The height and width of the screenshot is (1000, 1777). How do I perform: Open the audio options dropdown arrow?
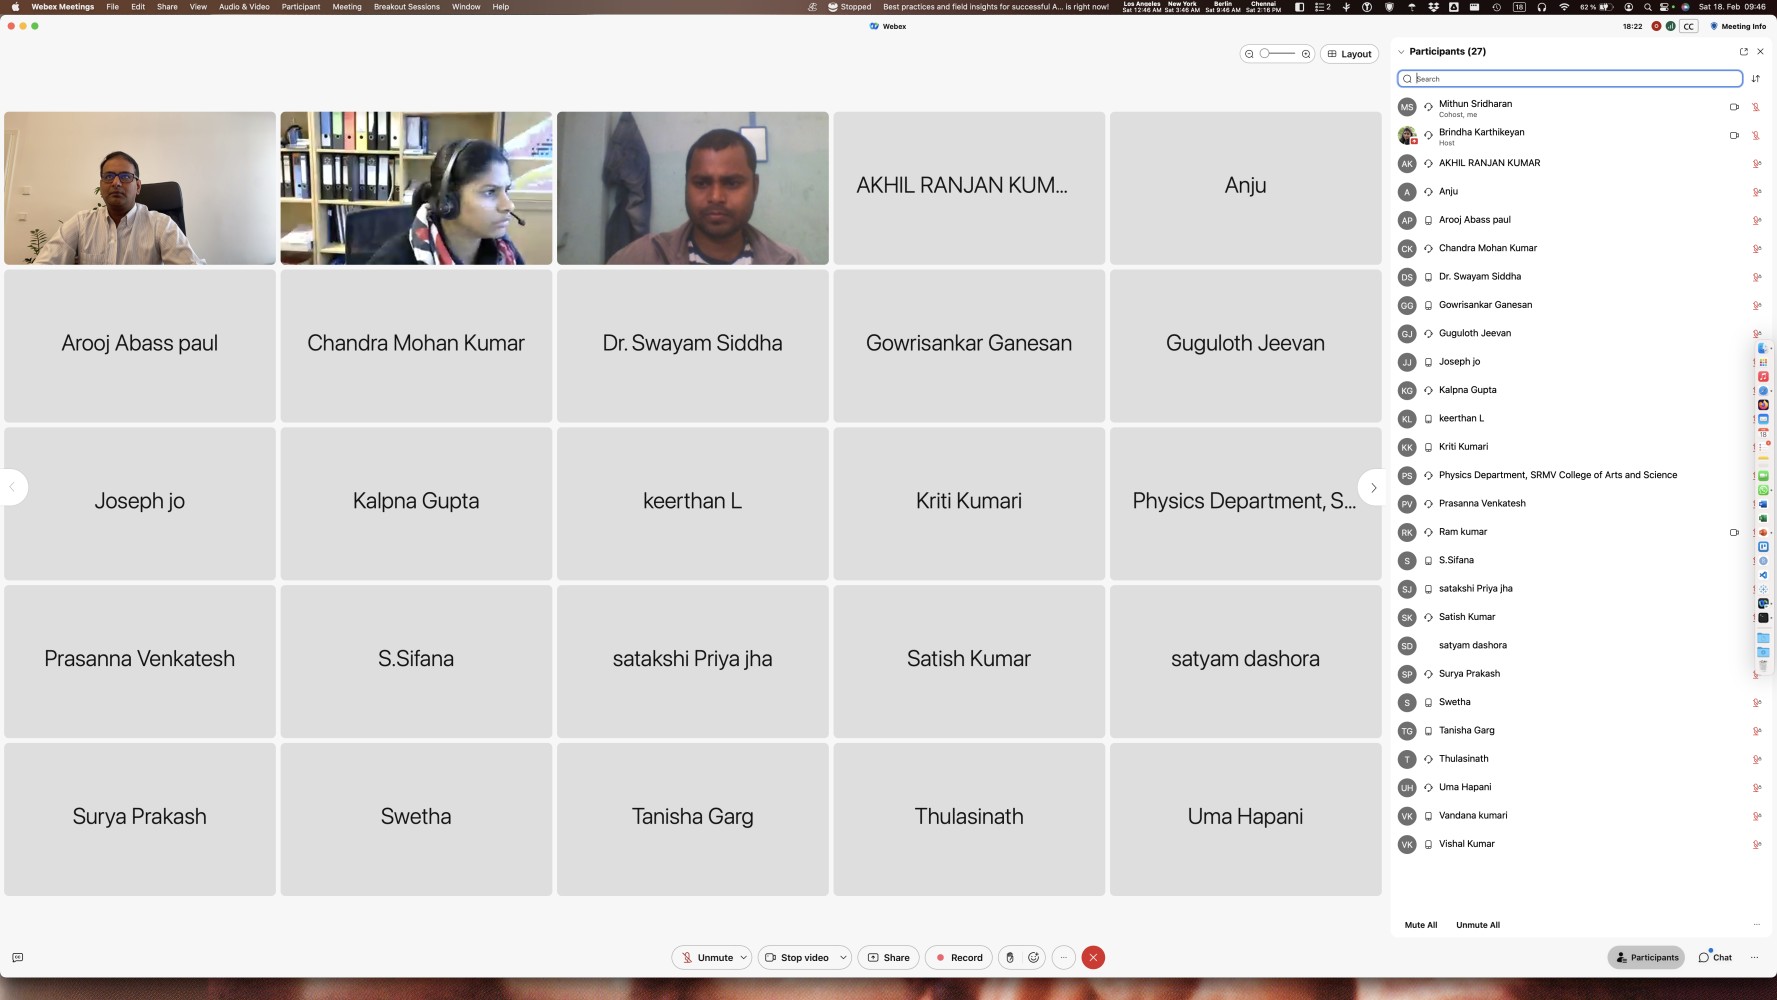[x=744, y=958]
